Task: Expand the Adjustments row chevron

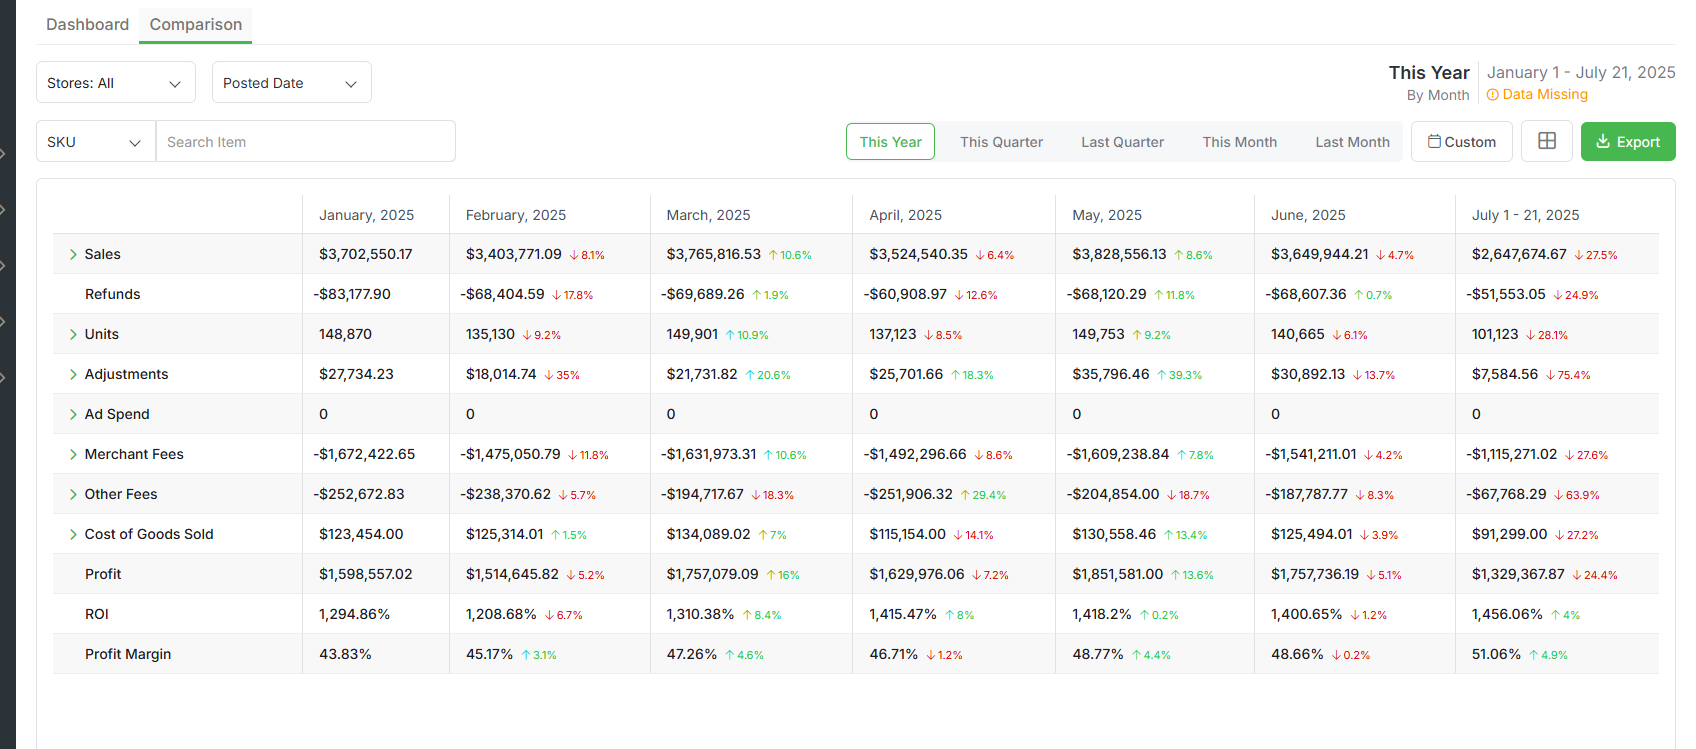Action: 73,375
